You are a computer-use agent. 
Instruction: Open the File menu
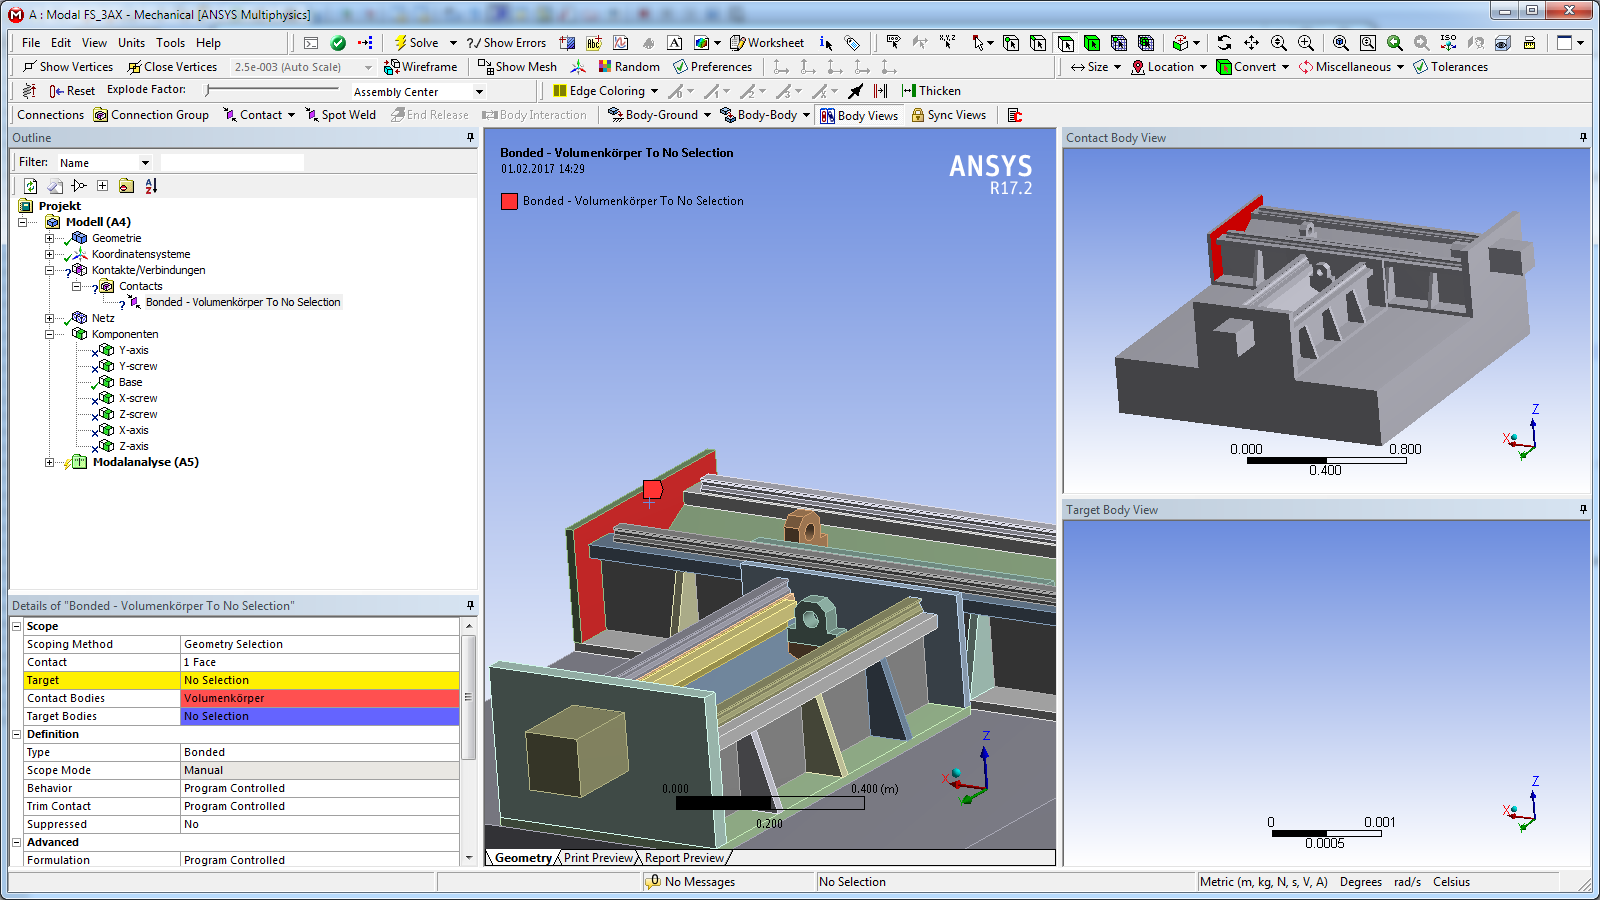point(31,43)
